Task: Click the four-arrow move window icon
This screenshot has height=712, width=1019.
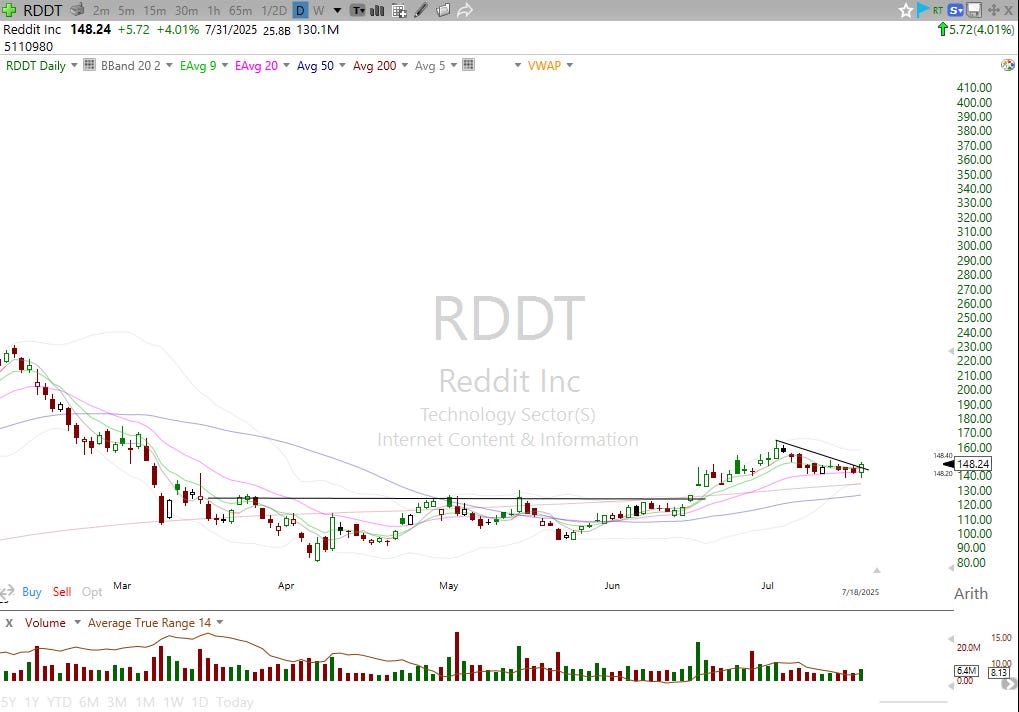Action: tap(993, 10)
